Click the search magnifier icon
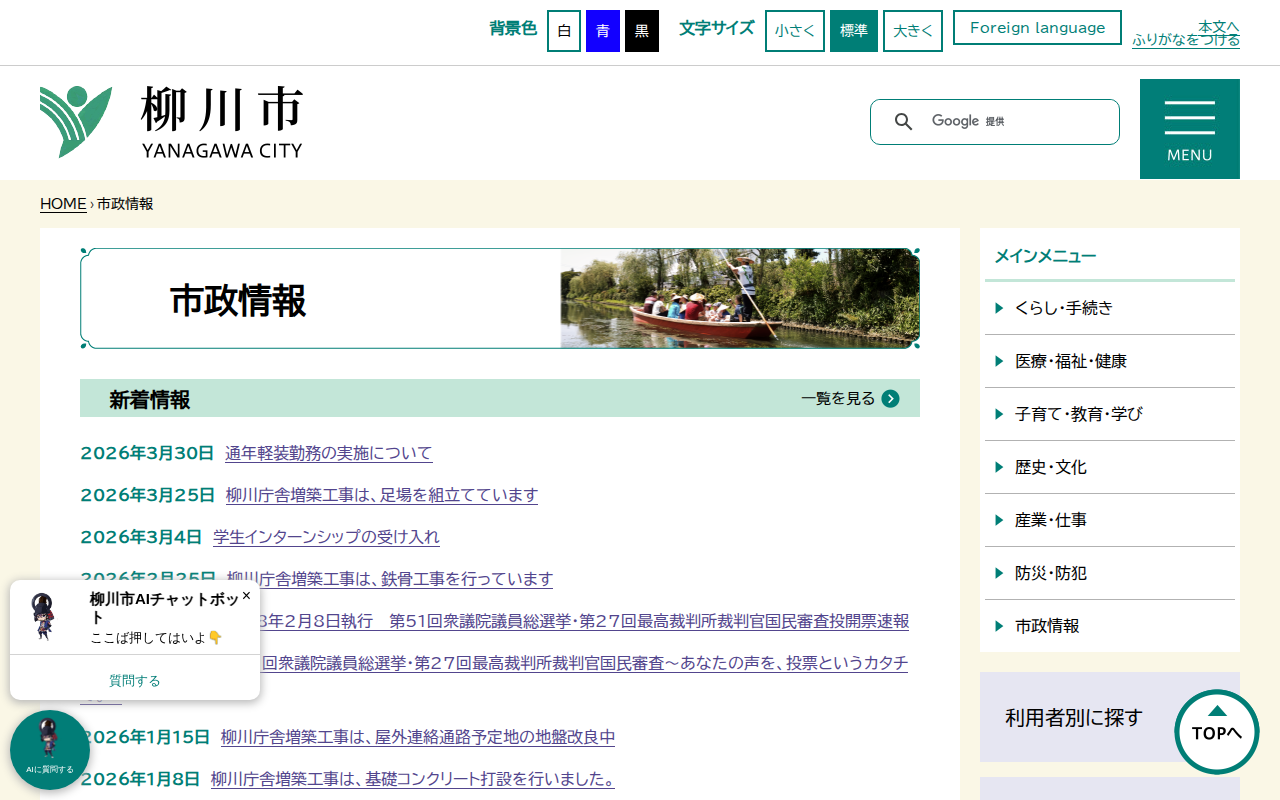 [903, 122]
